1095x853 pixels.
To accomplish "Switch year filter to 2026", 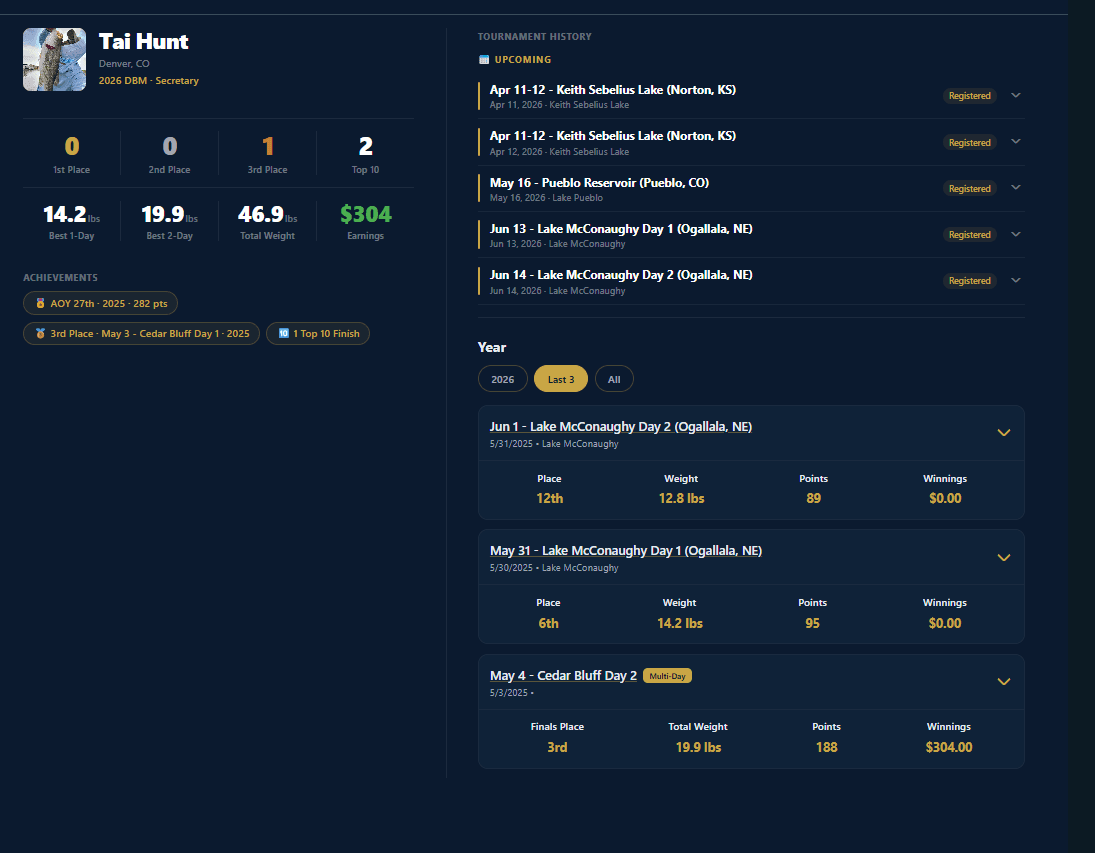I will (x=503, y=378).
